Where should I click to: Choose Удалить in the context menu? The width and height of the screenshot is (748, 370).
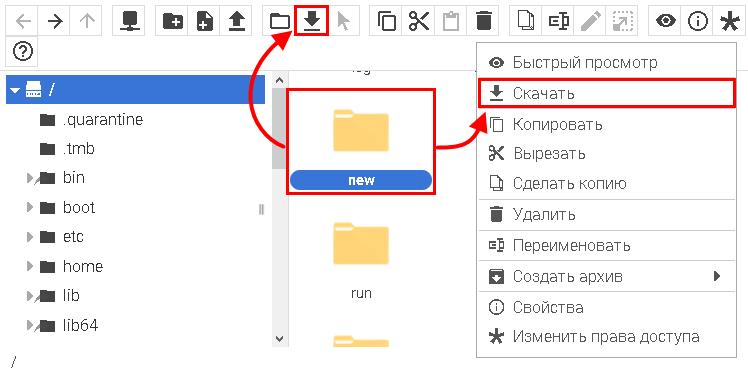[606, 215]
